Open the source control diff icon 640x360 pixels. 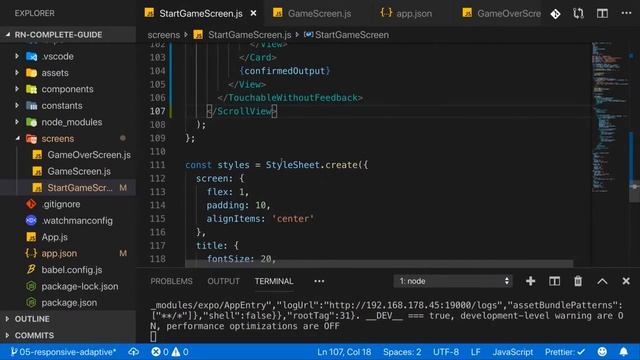(x=556, y=14)
